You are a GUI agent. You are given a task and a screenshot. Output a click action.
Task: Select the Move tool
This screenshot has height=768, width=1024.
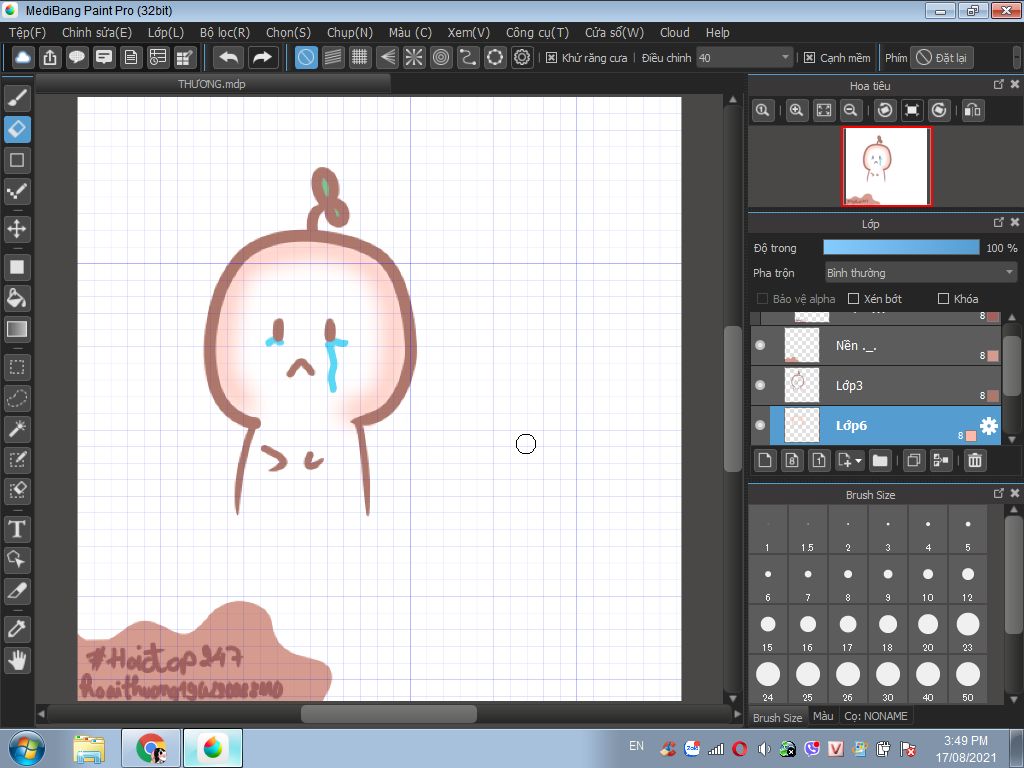pos(17,229)
